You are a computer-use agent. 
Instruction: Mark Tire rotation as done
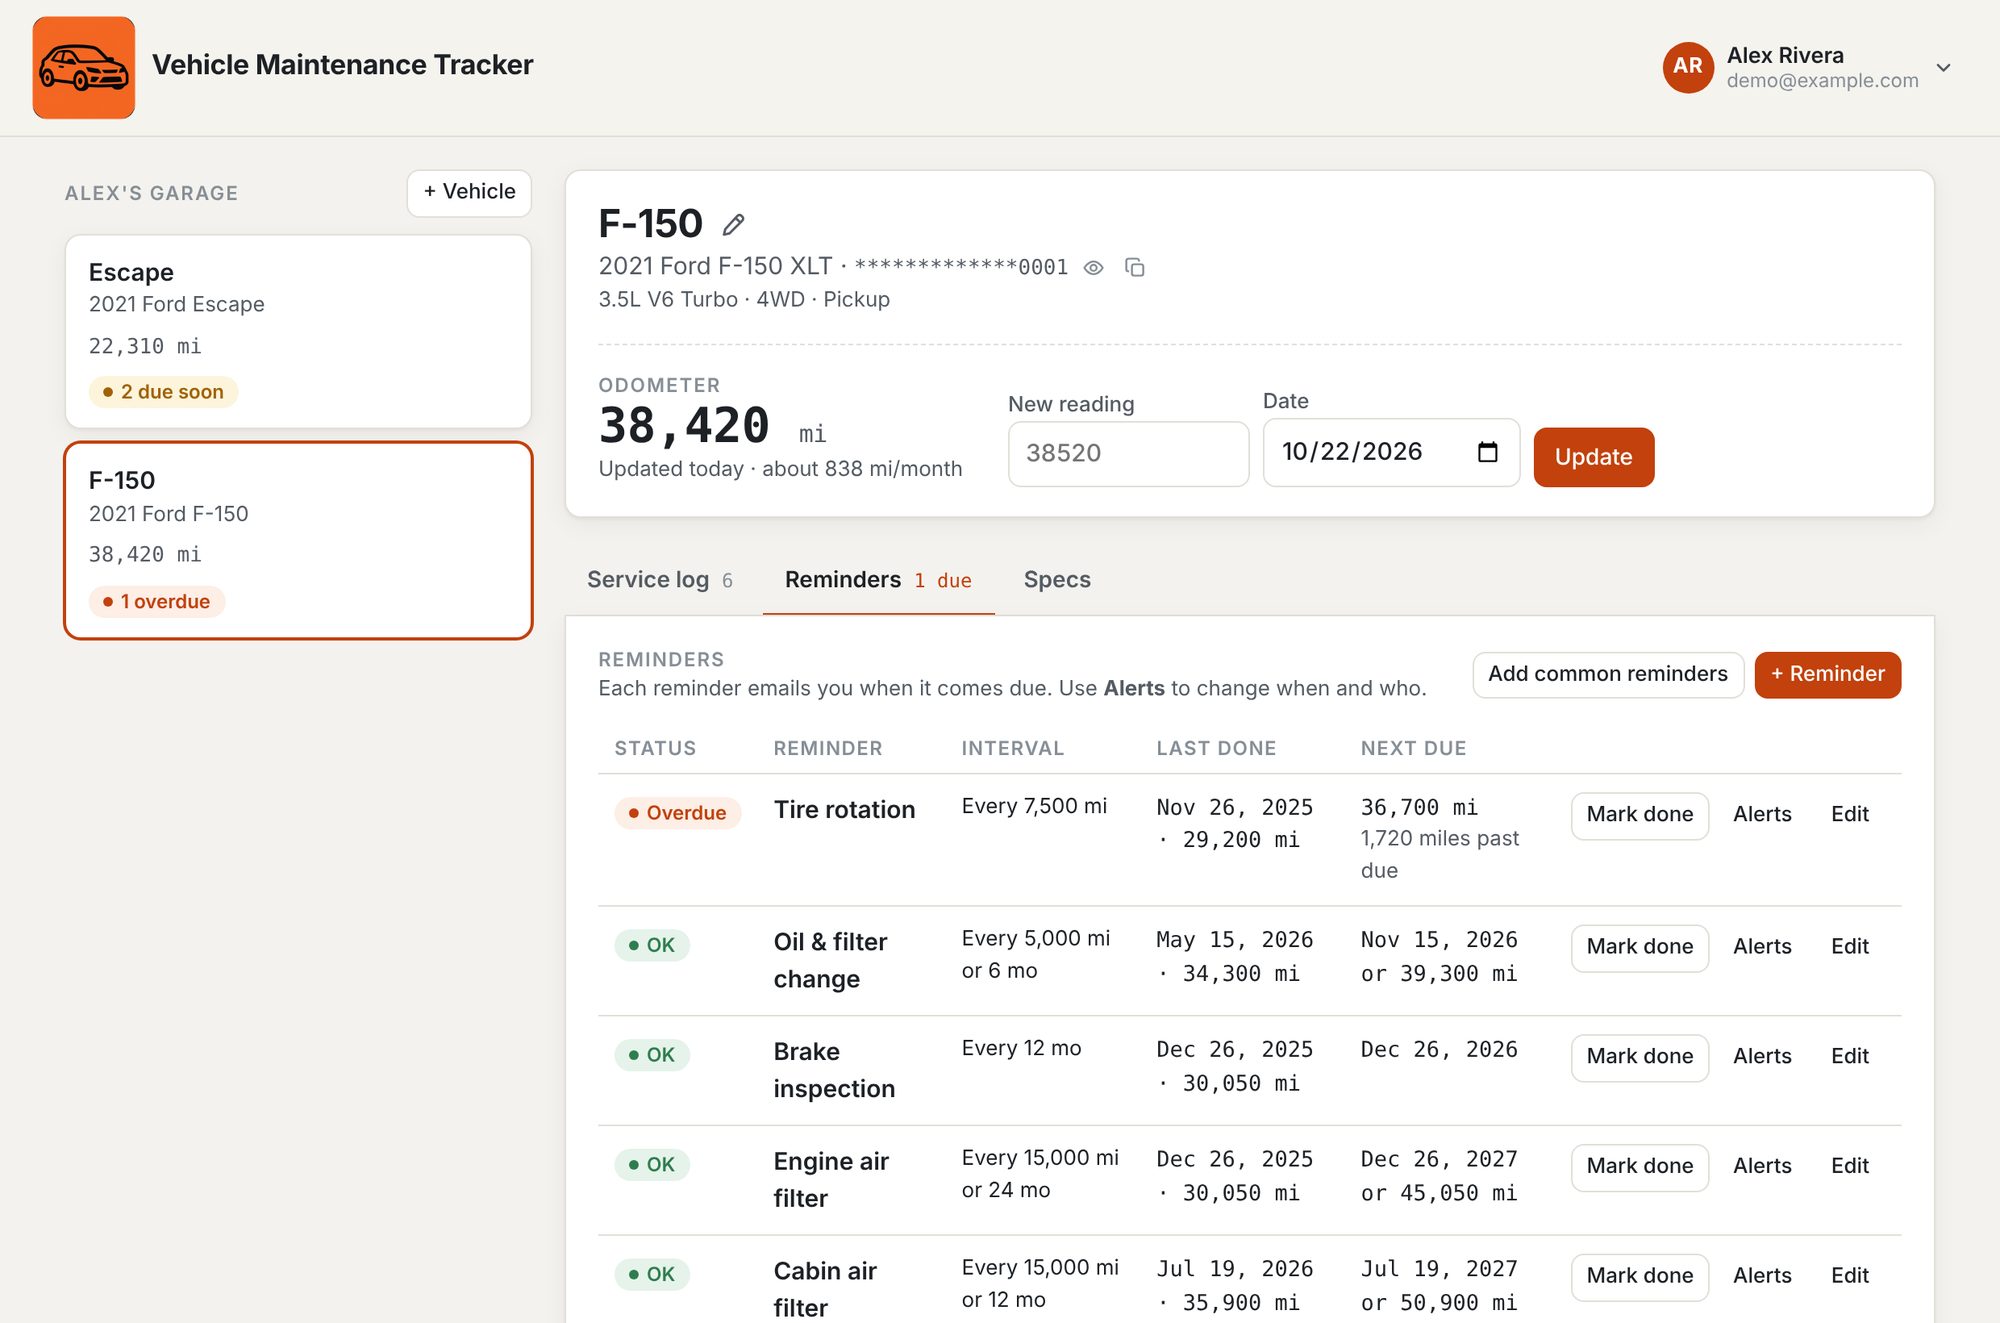click(x=1640, y=815)
